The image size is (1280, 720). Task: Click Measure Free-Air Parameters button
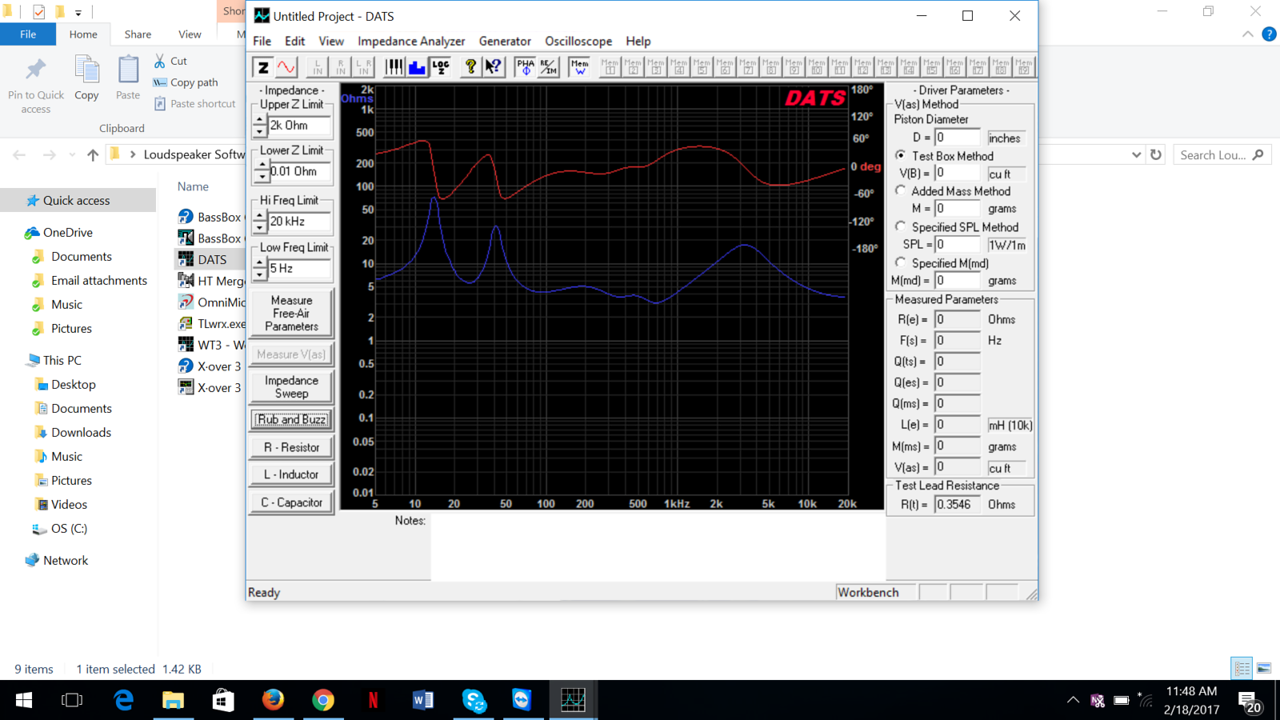(291, 313)
